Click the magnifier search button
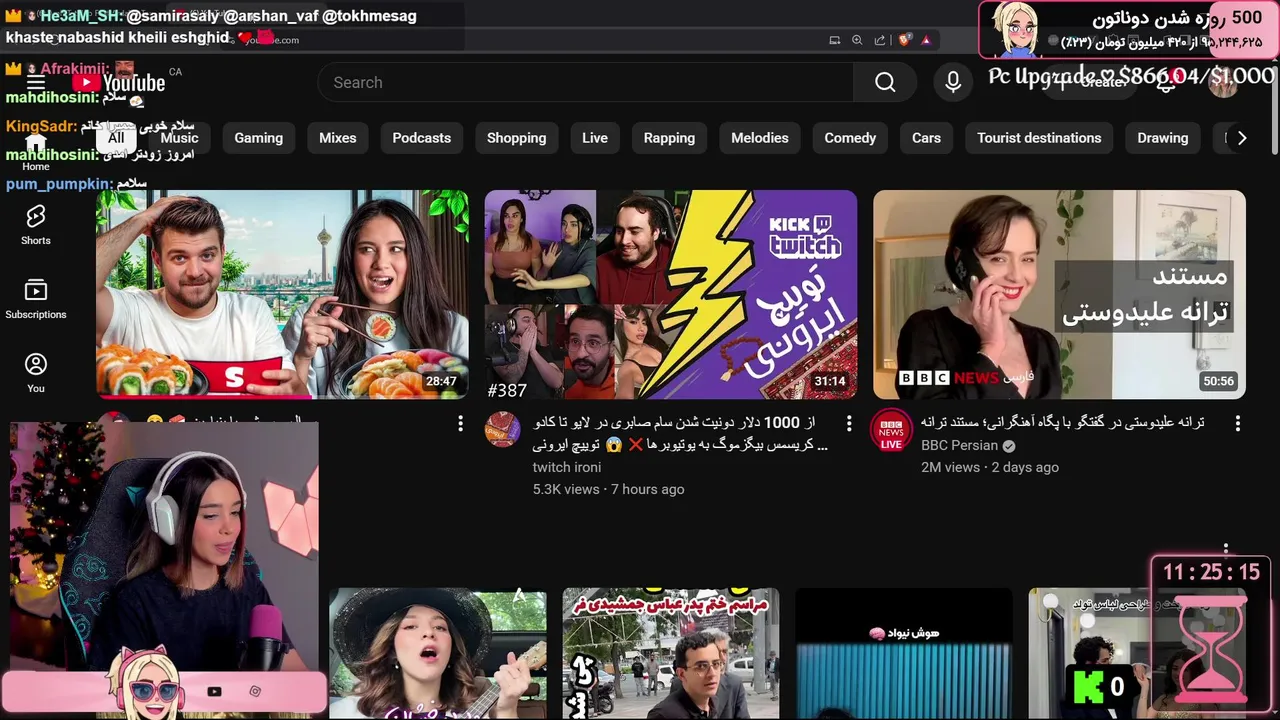The width and height of the screenshot is (1280, 720). click(885, 82)
